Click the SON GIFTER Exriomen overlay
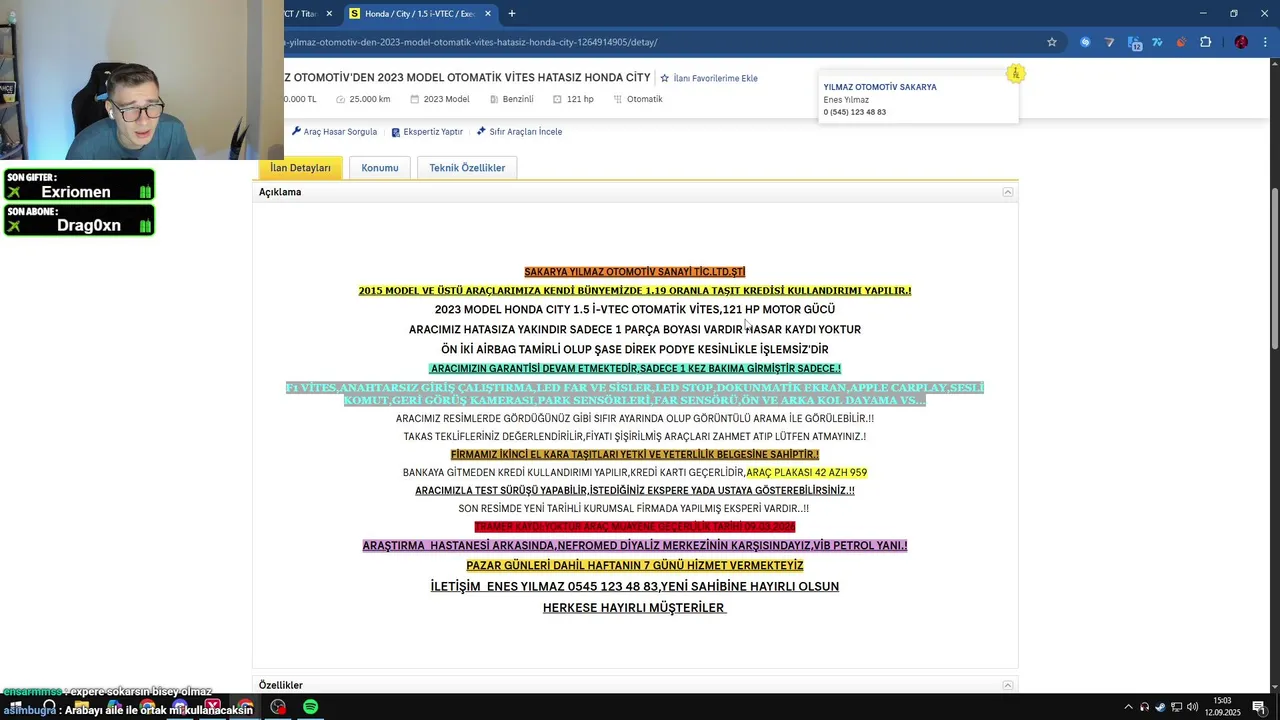The image size is (1280, 720). (79, 185)
